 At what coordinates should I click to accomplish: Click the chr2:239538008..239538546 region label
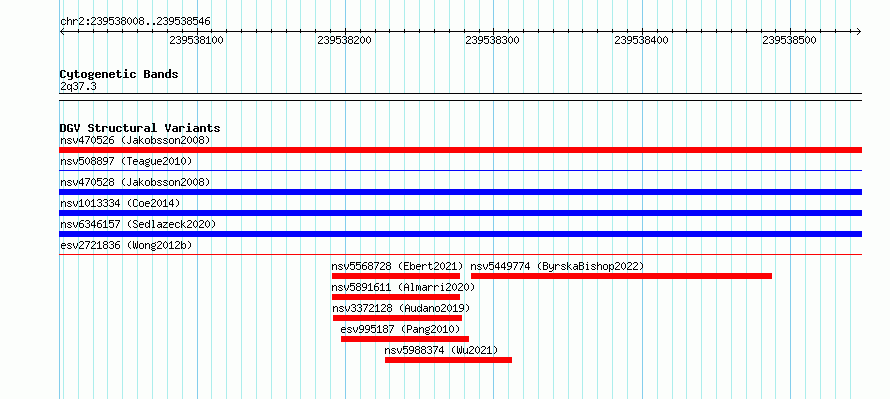click(x=135, y=22)
